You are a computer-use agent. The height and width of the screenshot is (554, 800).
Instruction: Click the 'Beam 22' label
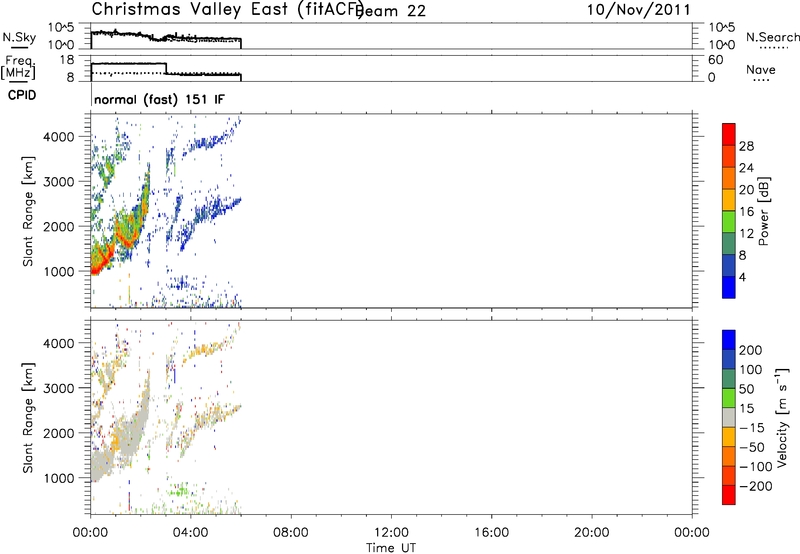391,11
